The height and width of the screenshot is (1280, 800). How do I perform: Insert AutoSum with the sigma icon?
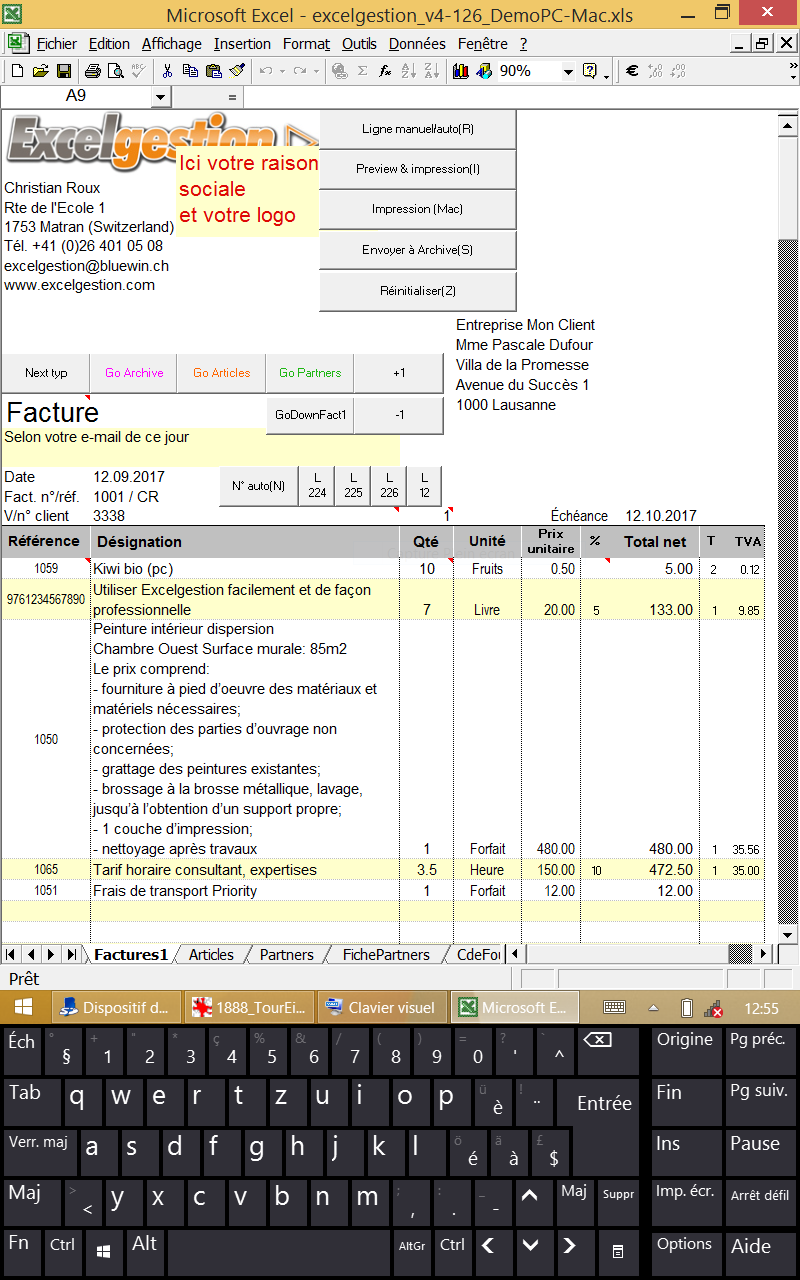click(362, 71)
